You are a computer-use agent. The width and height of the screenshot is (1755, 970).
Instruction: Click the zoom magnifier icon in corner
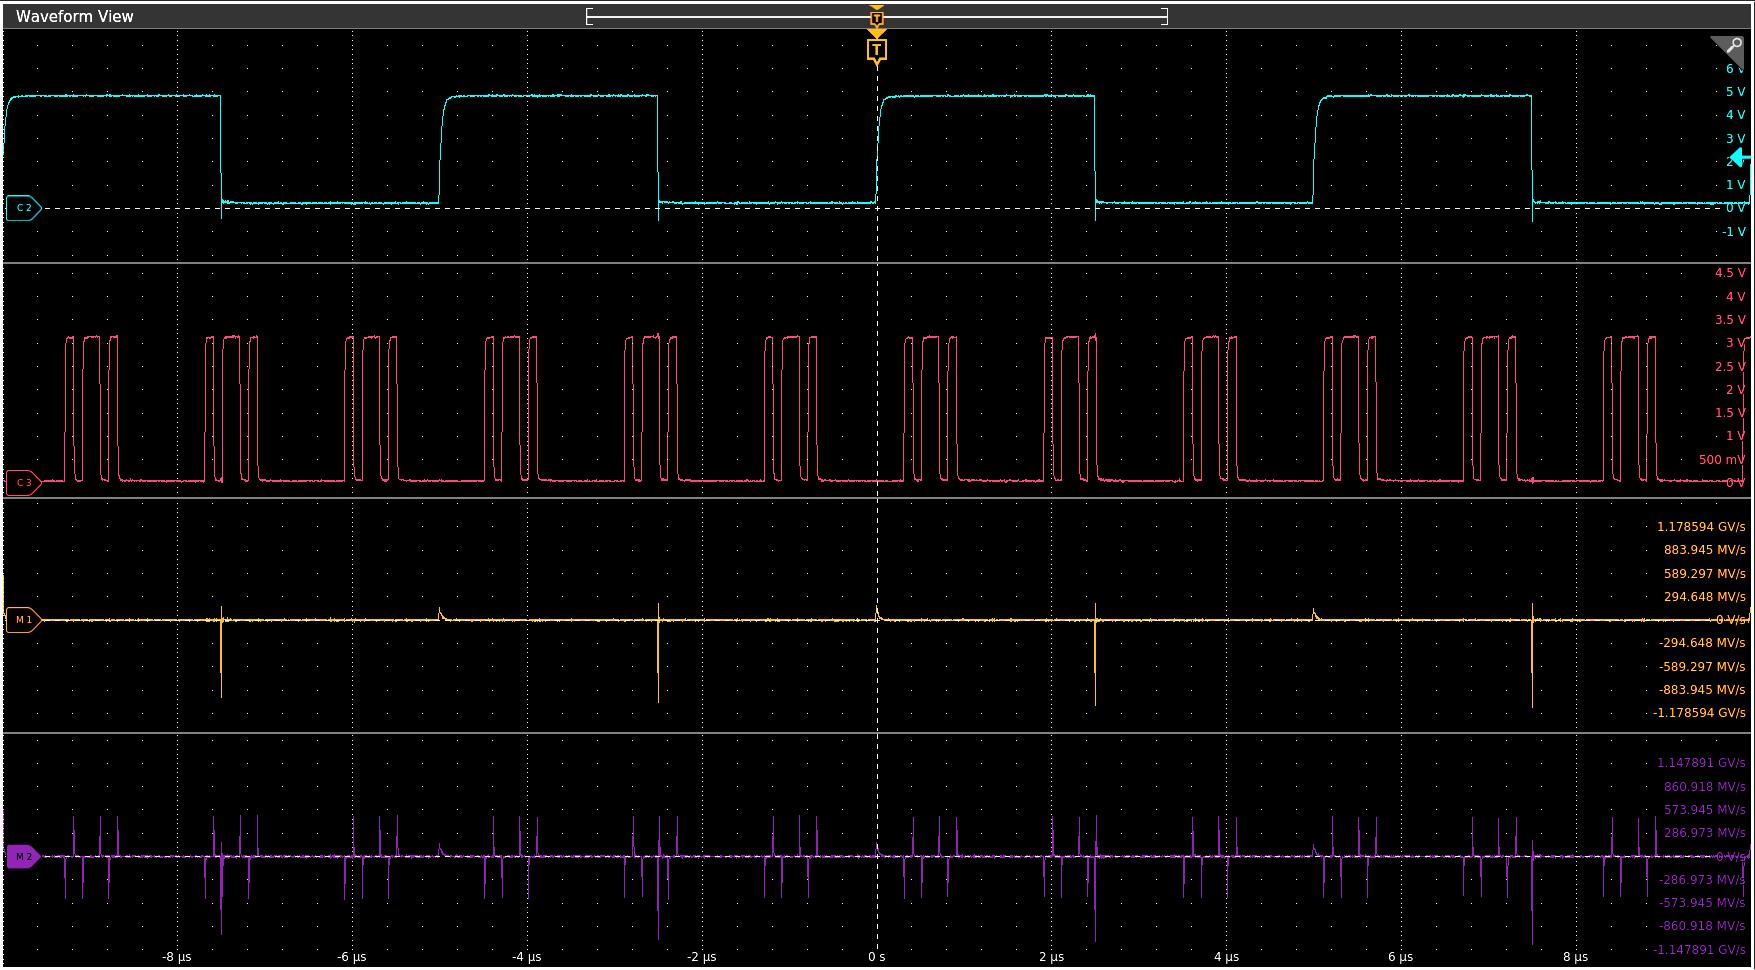pos(1731,47)
